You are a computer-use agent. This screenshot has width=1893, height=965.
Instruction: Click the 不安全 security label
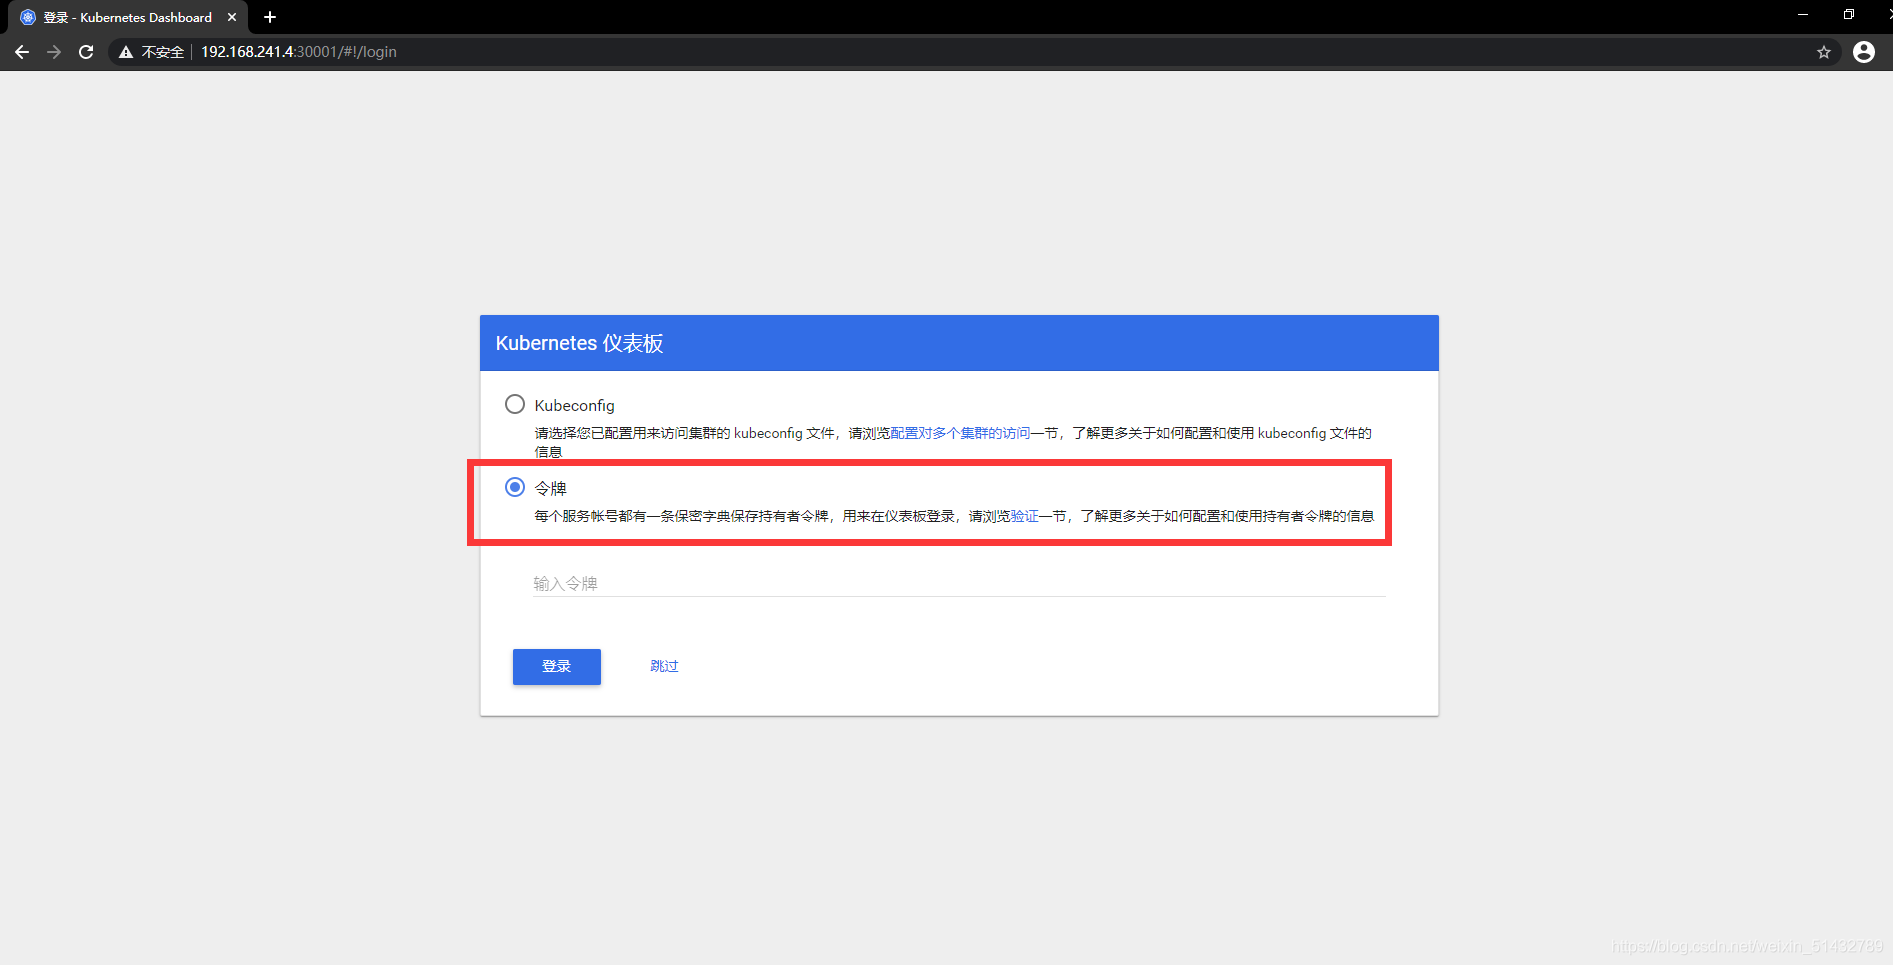(163, 52)
